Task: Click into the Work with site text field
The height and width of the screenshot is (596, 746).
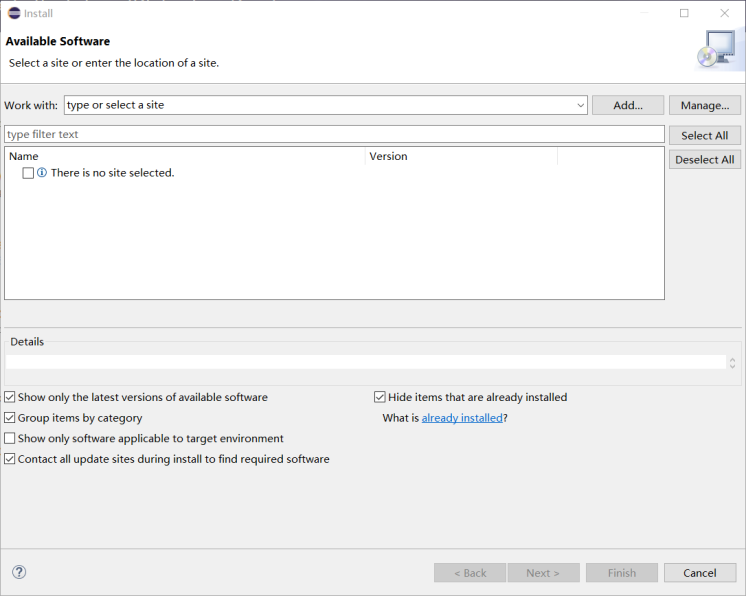Action: 320,105
